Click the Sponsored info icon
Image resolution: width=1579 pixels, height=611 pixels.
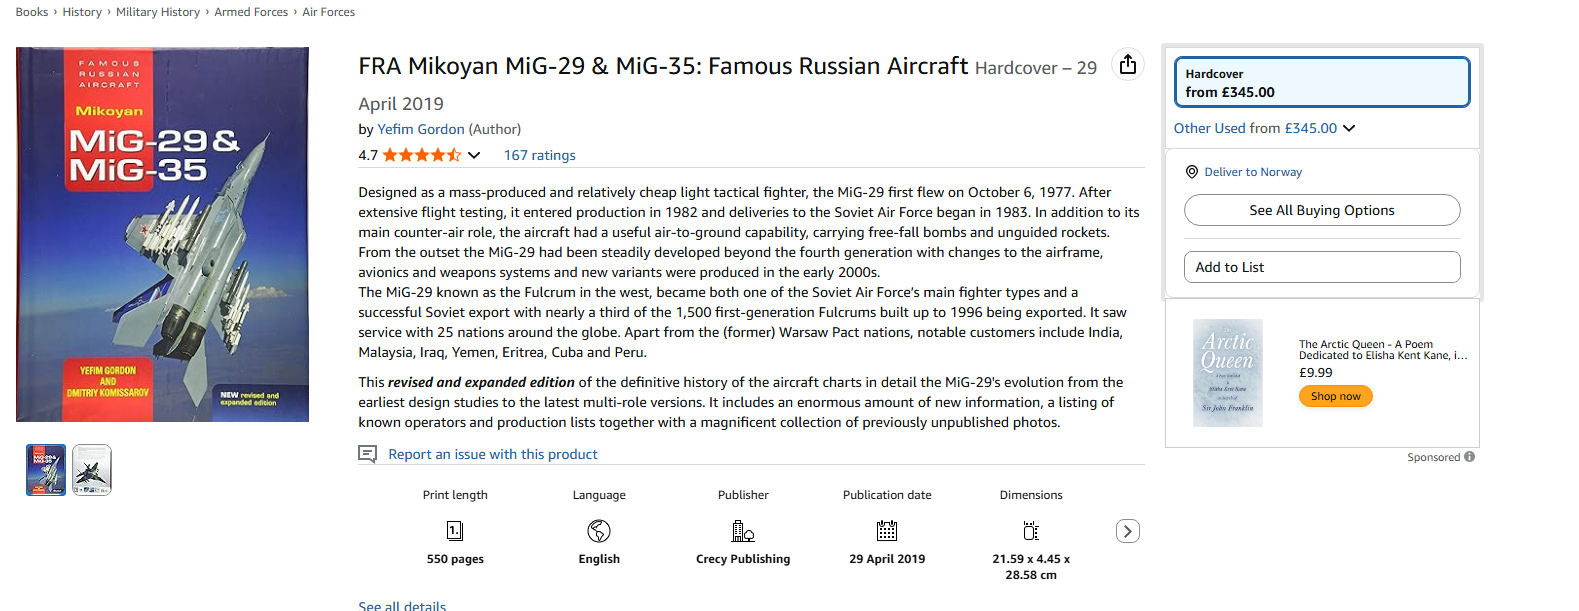[x=1469, y=457]
